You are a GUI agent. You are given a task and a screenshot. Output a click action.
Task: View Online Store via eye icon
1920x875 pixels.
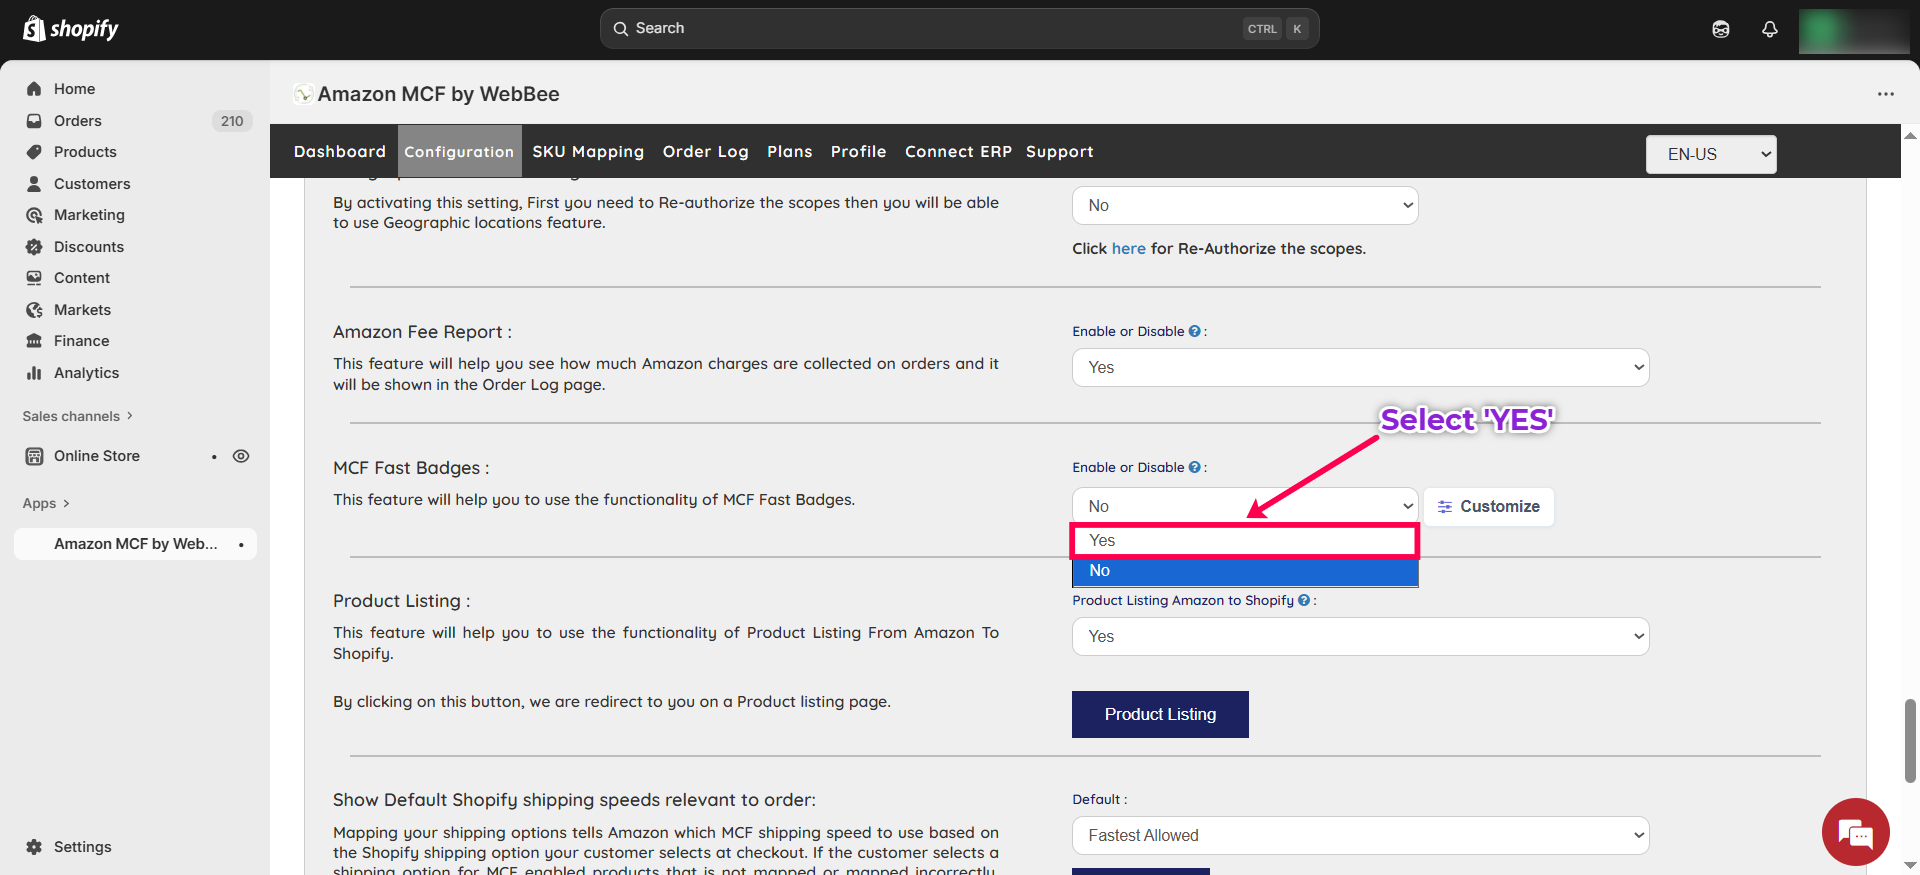click(241, 456)
